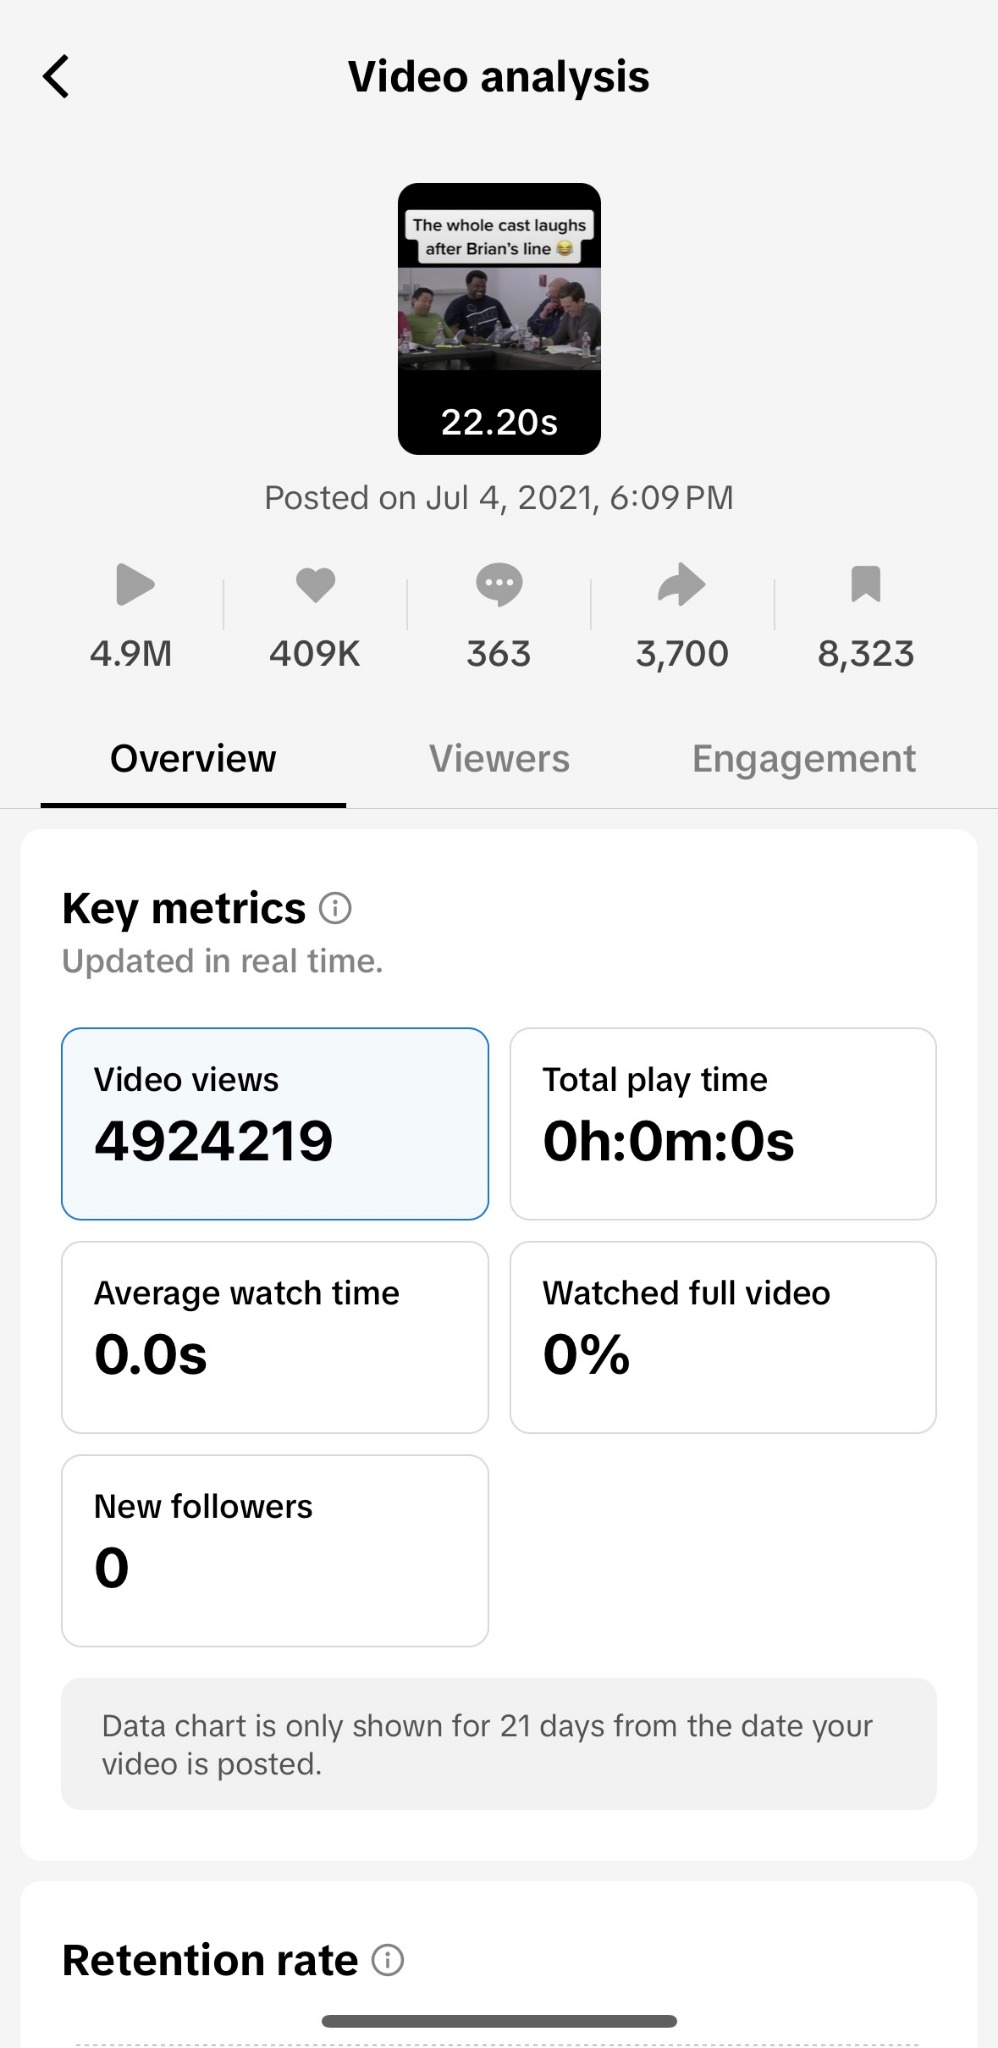Tap the 4.9M views count

(131, 654)
